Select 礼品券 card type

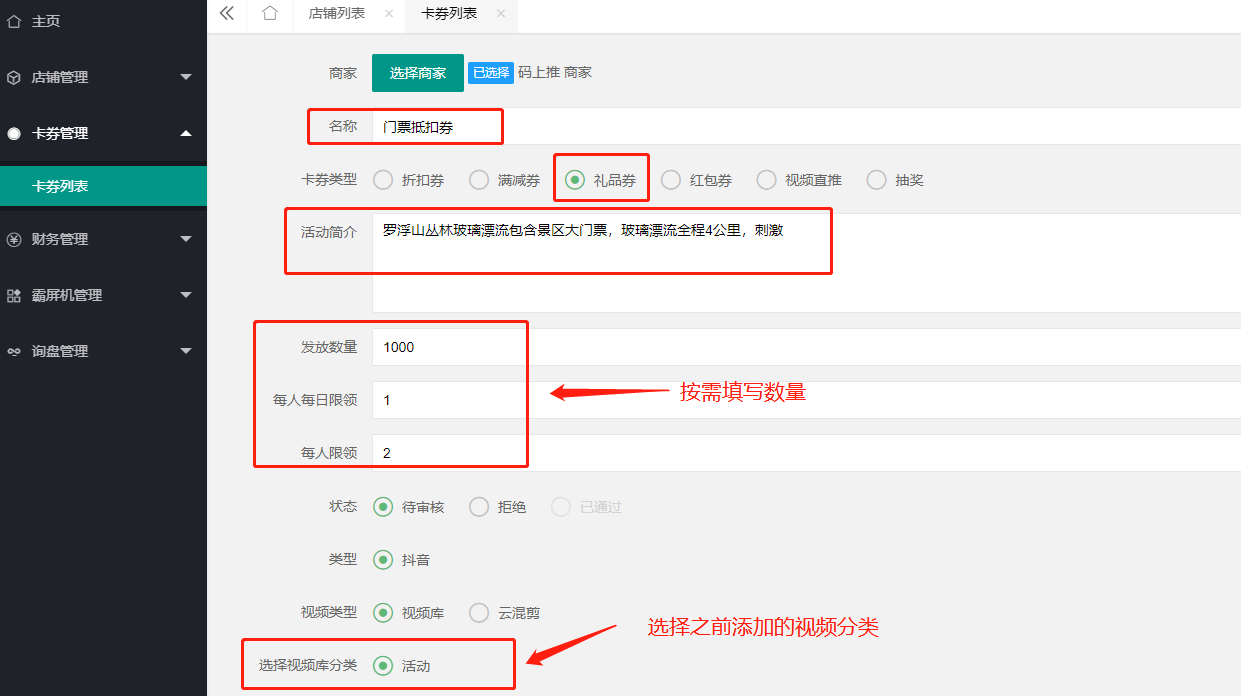tap(601, 180)
